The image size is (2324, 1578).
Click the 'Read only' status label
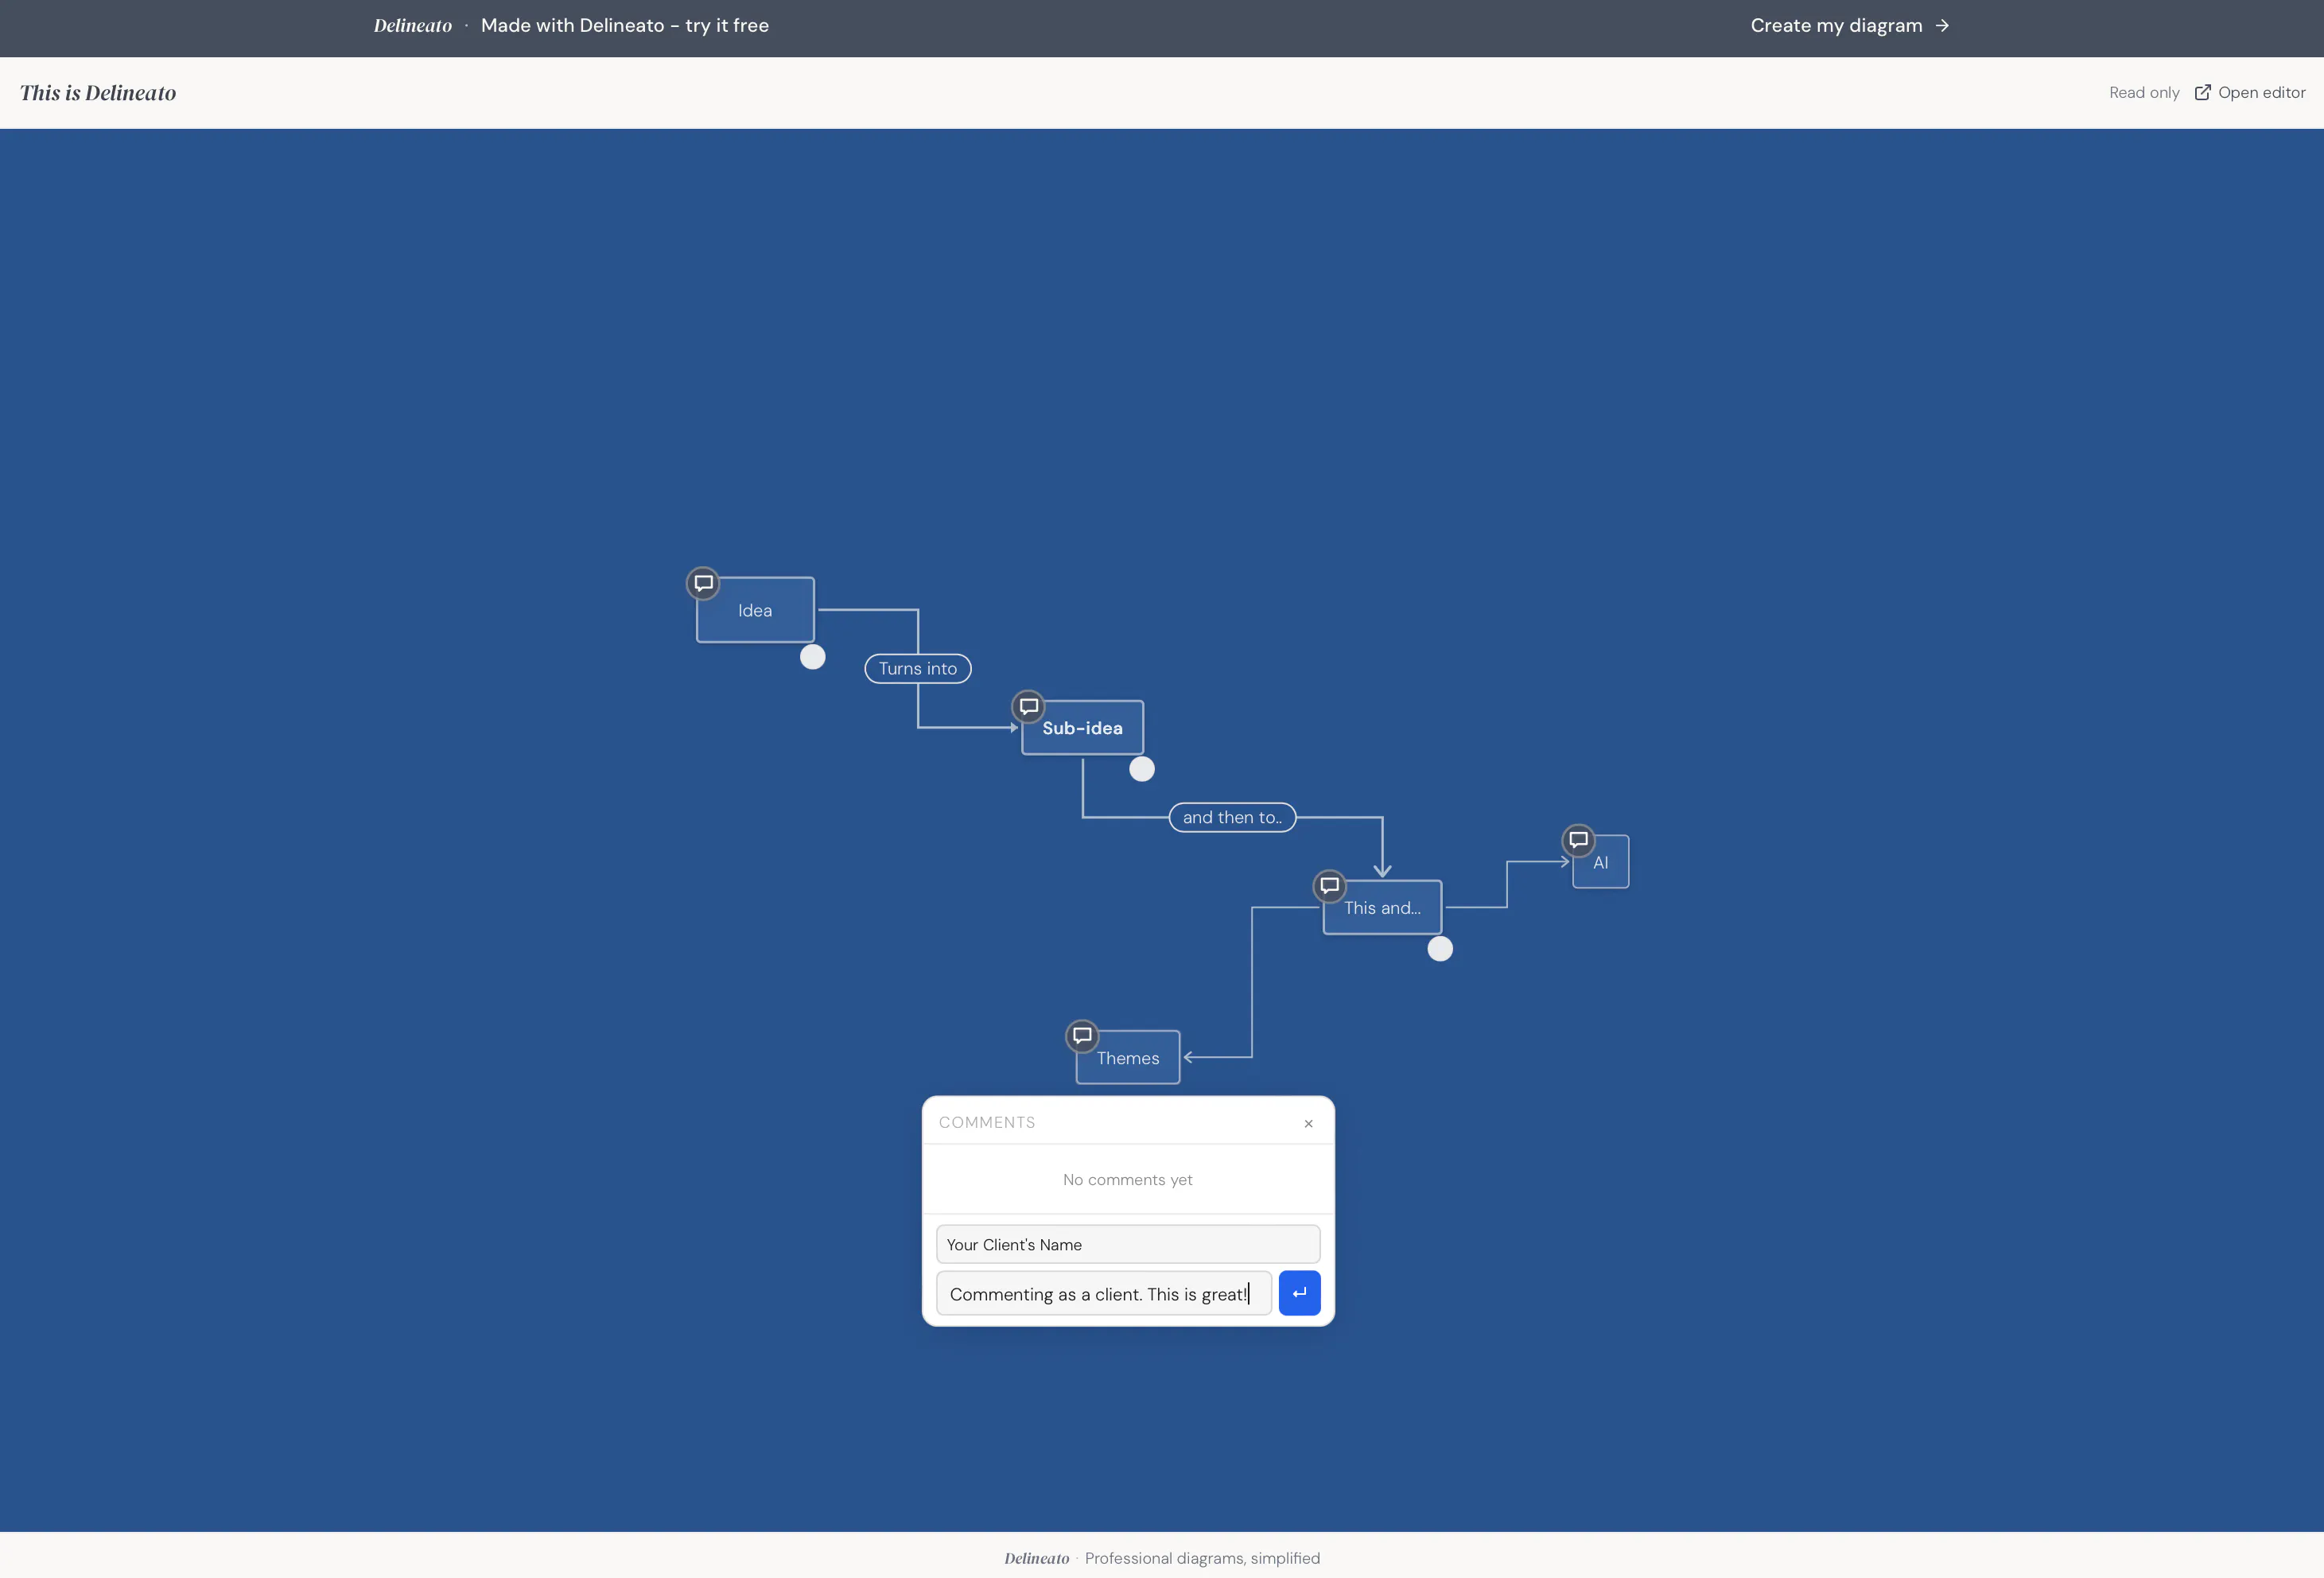(2144, 92)
